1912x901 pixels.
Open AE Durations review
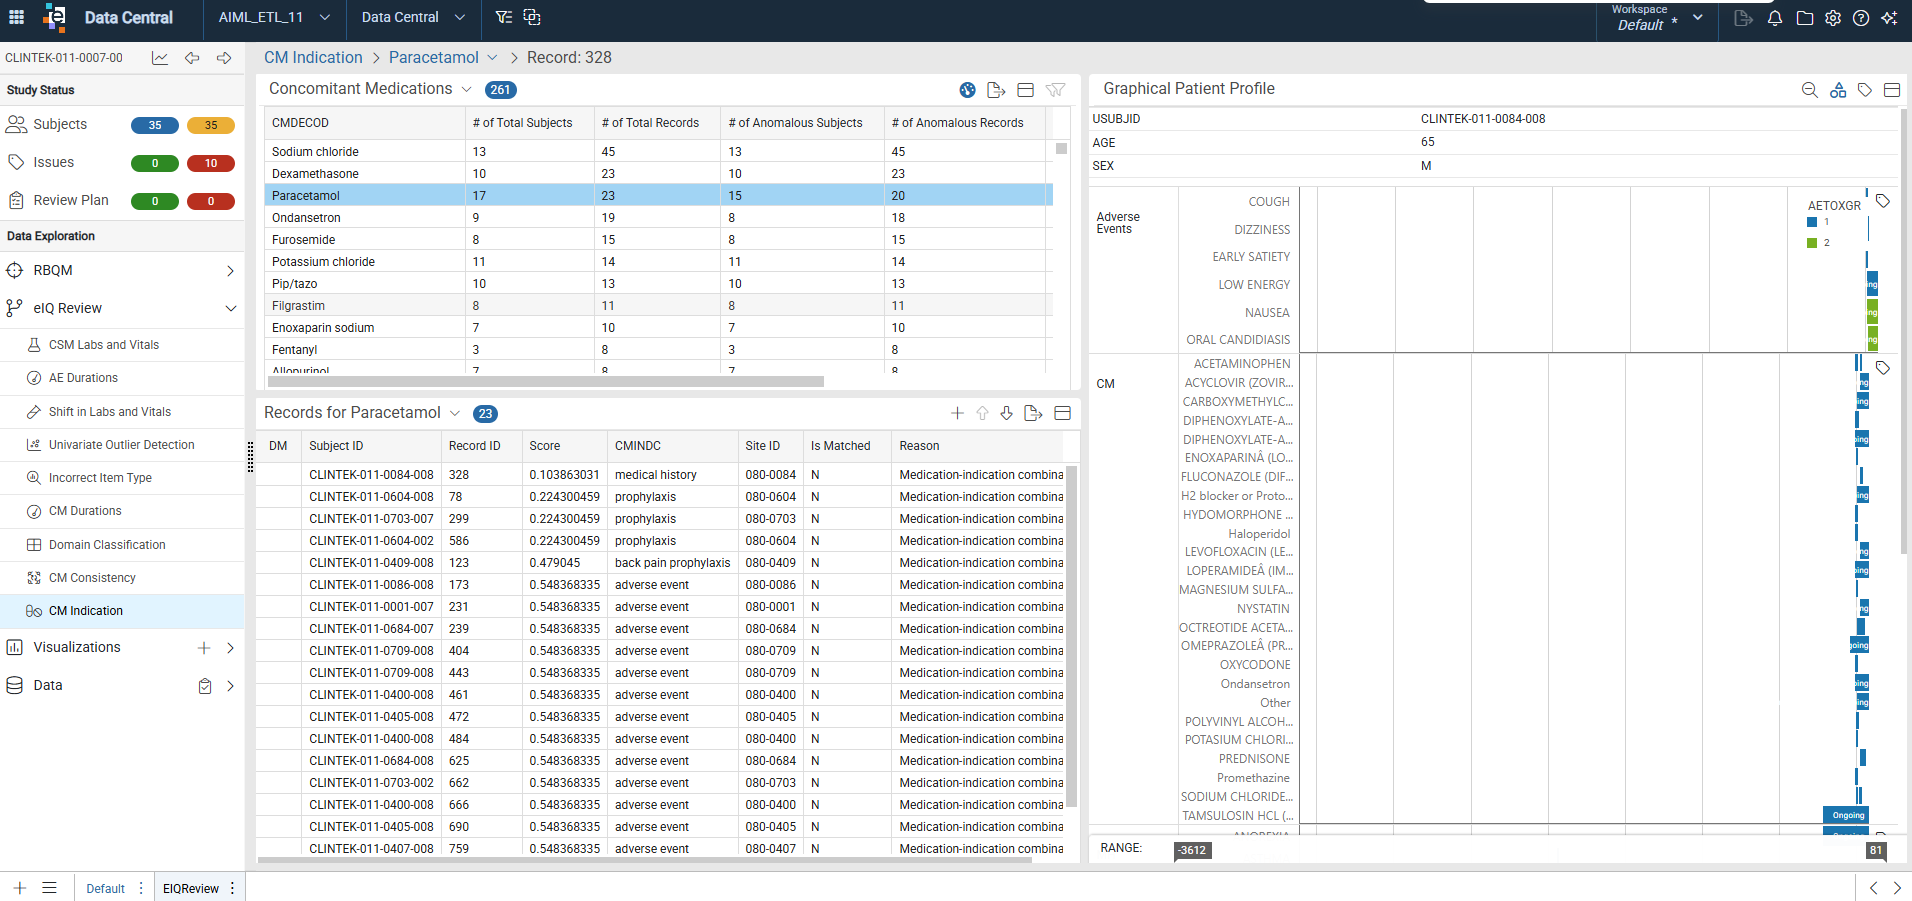[x=83, y=378]
